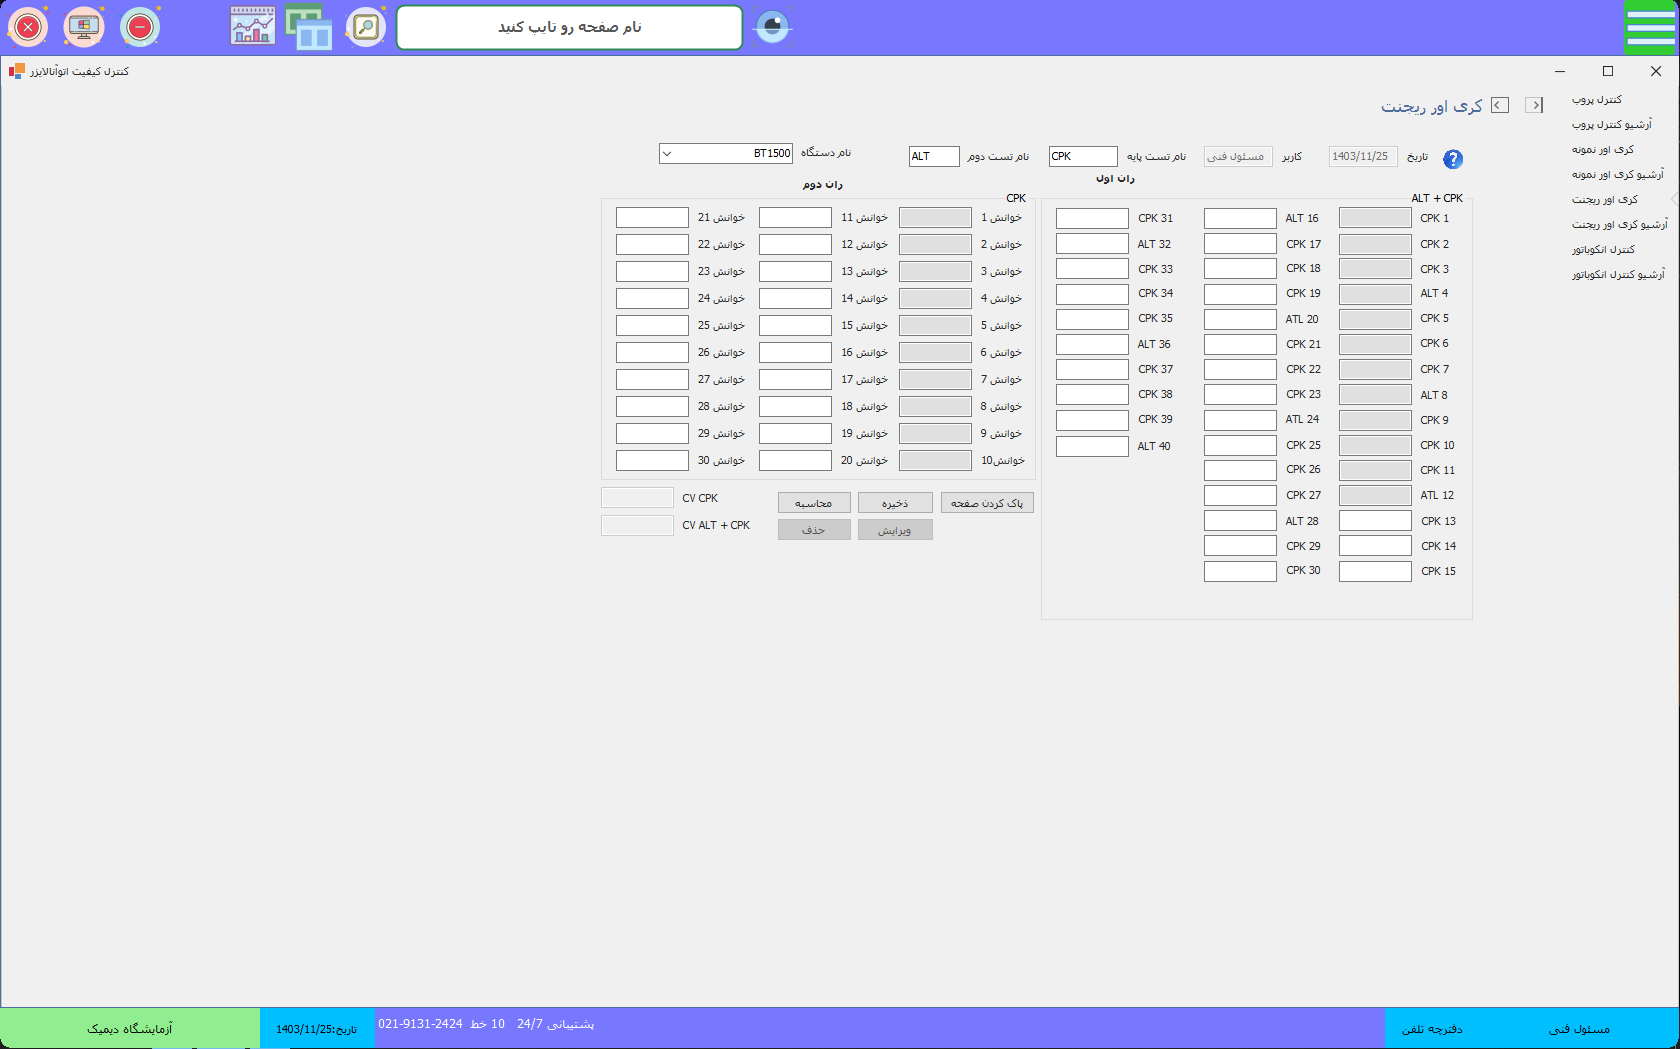
Task: Click the left chevron navigation arrow
Action: [1500, 106]
